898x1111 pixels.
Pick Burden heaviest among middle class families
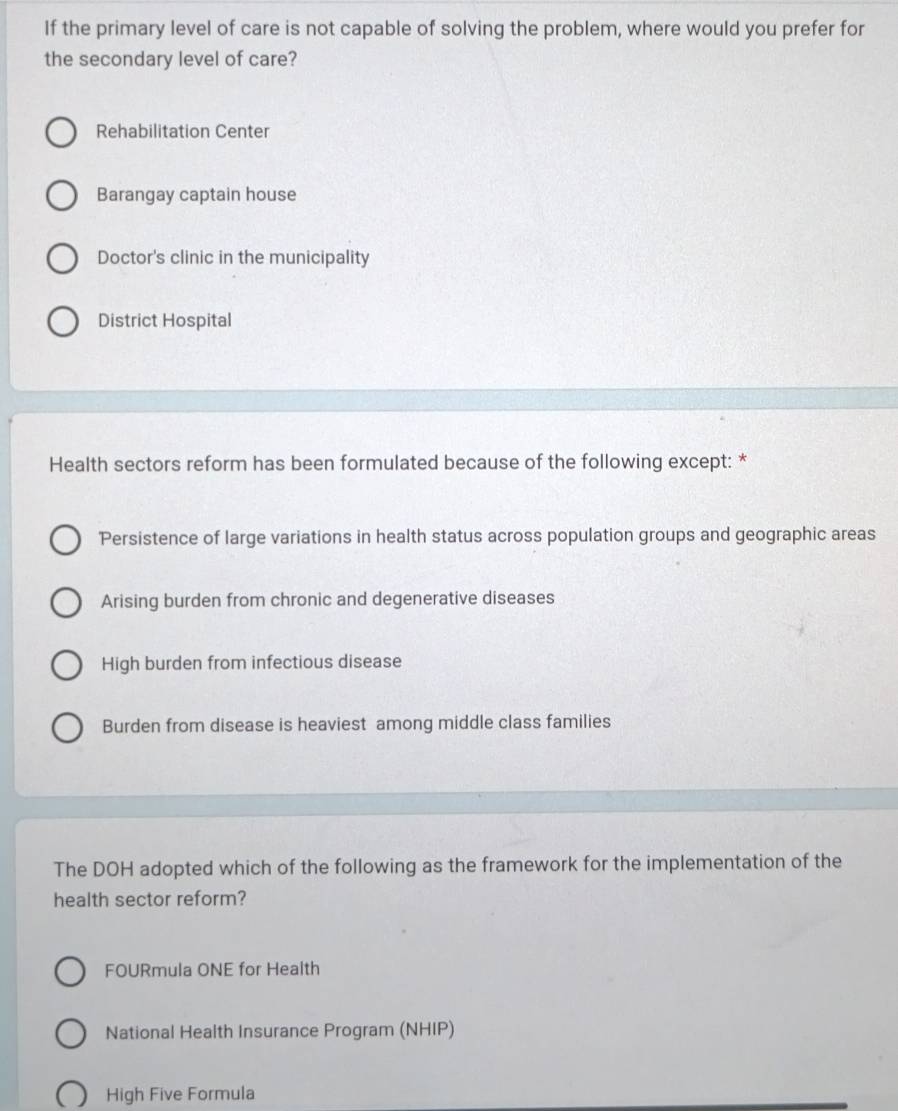point(67,728)
